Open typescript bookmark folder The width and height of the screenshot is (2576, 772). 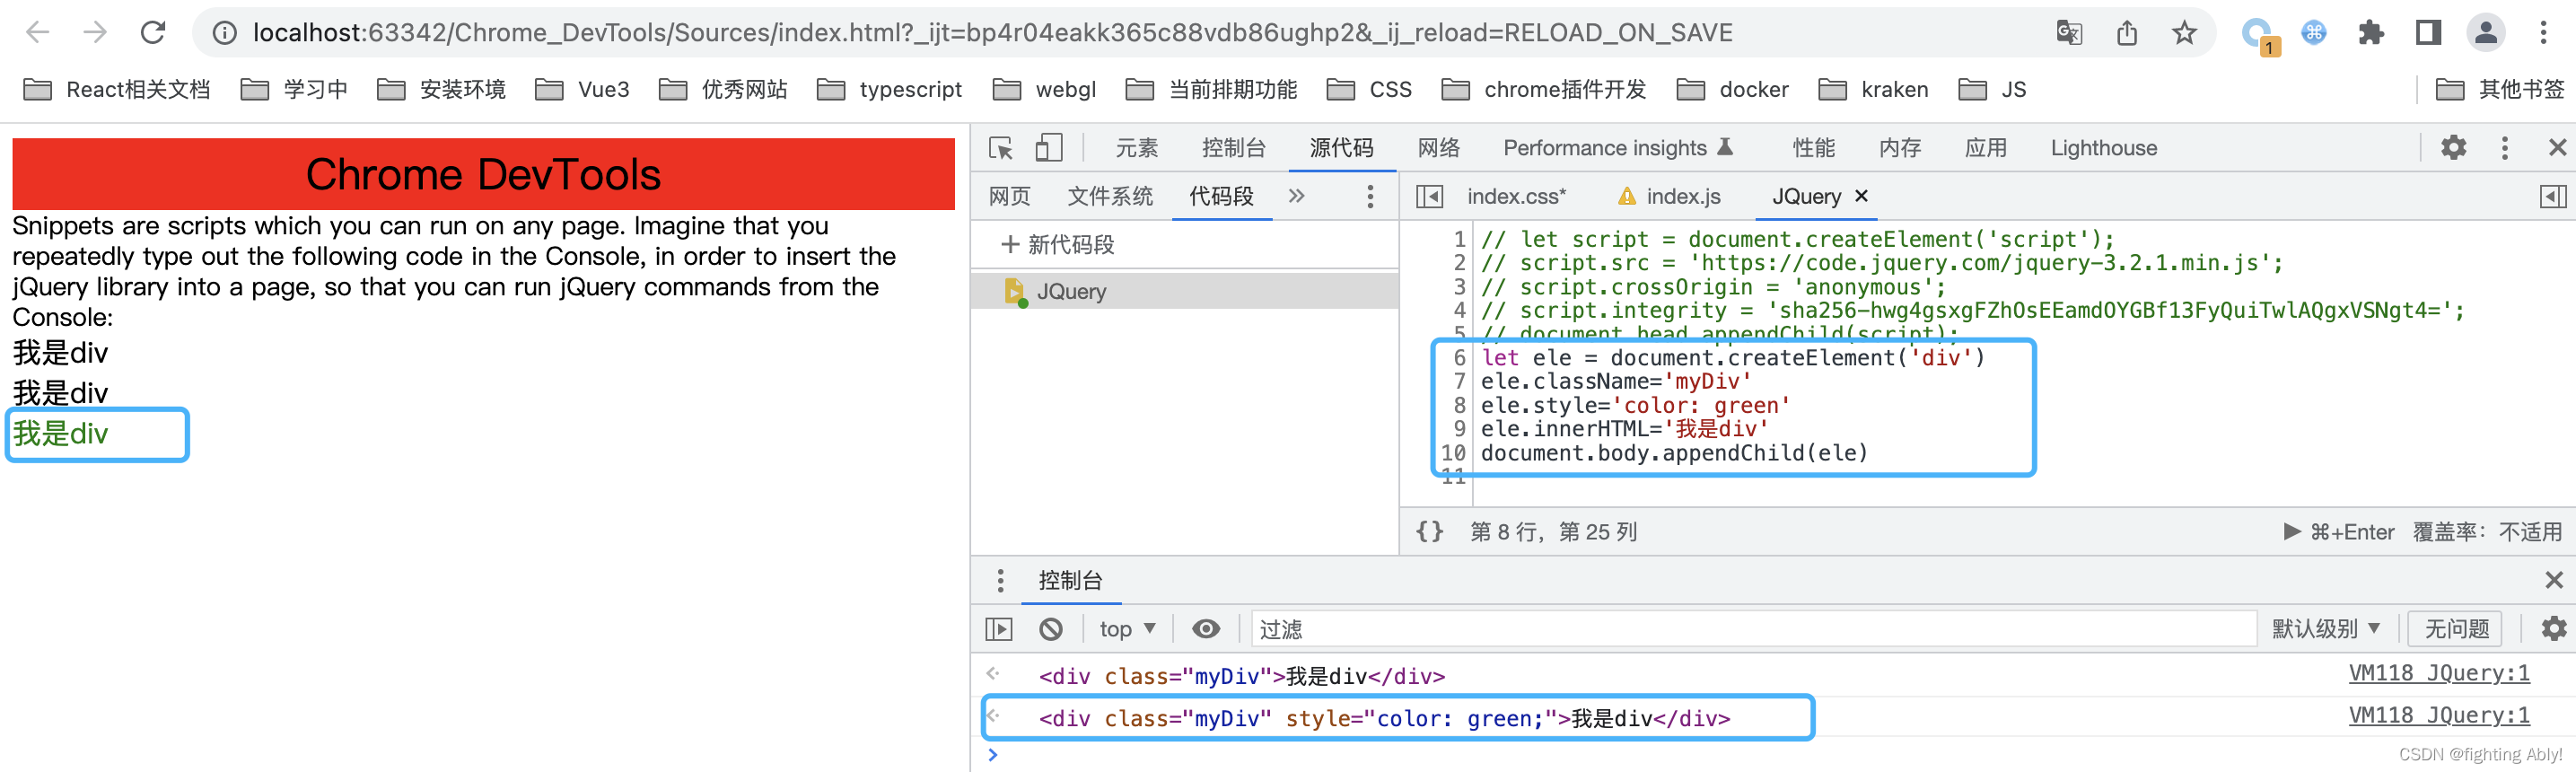[x=889, y=89]
